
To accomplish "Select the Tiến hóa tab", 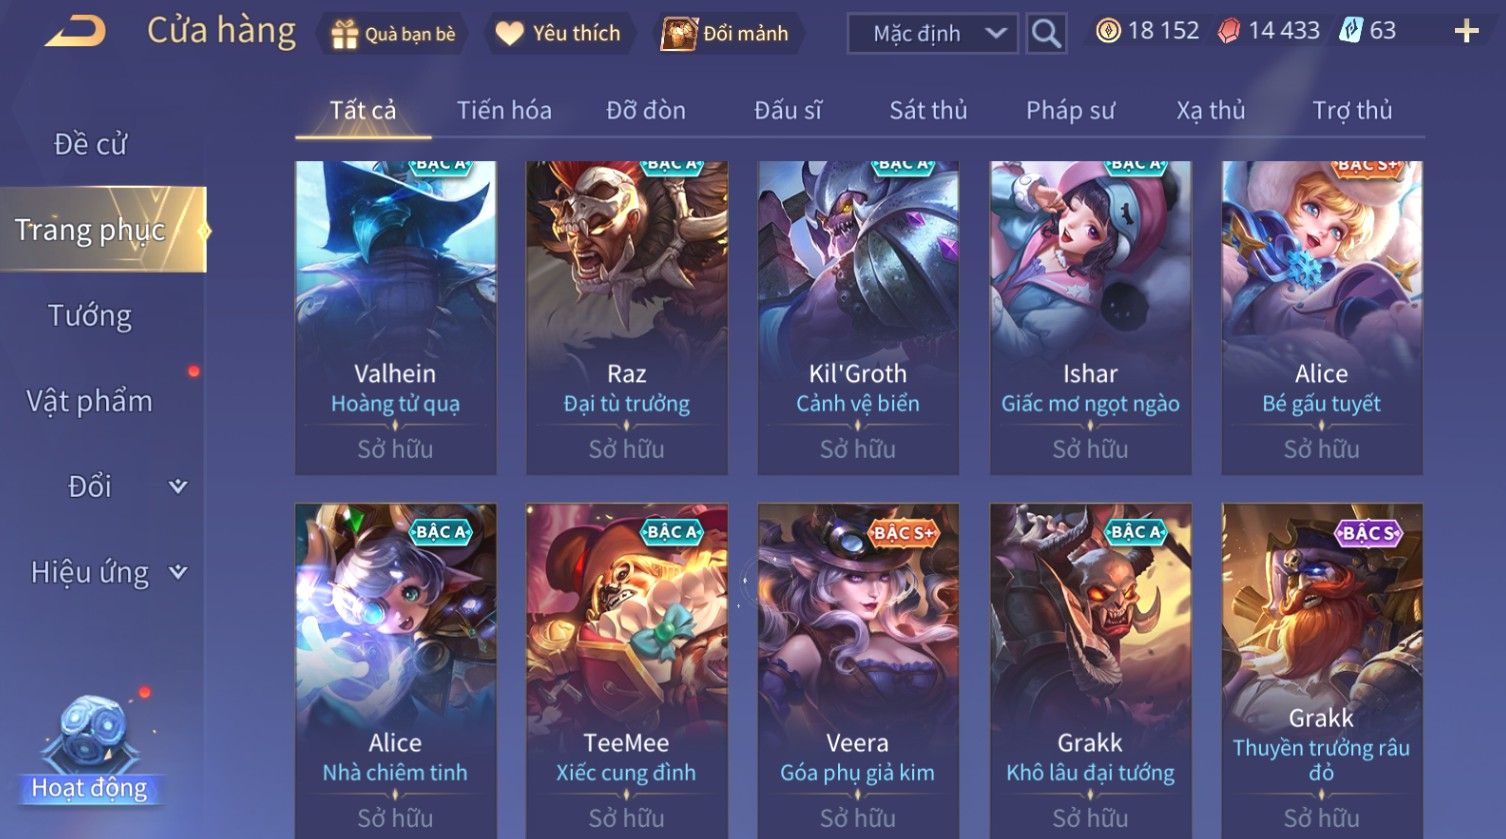I will click(504, 110).
